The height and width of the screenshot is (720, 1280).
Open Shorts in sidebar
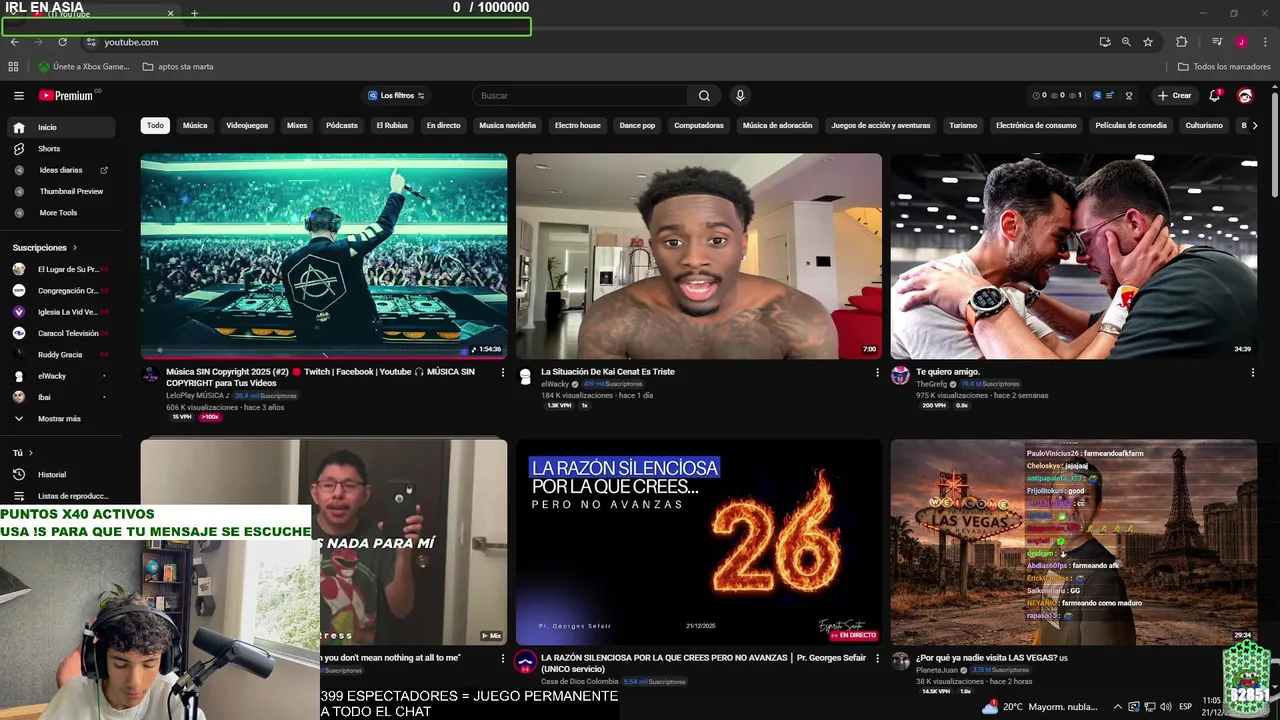61,149
